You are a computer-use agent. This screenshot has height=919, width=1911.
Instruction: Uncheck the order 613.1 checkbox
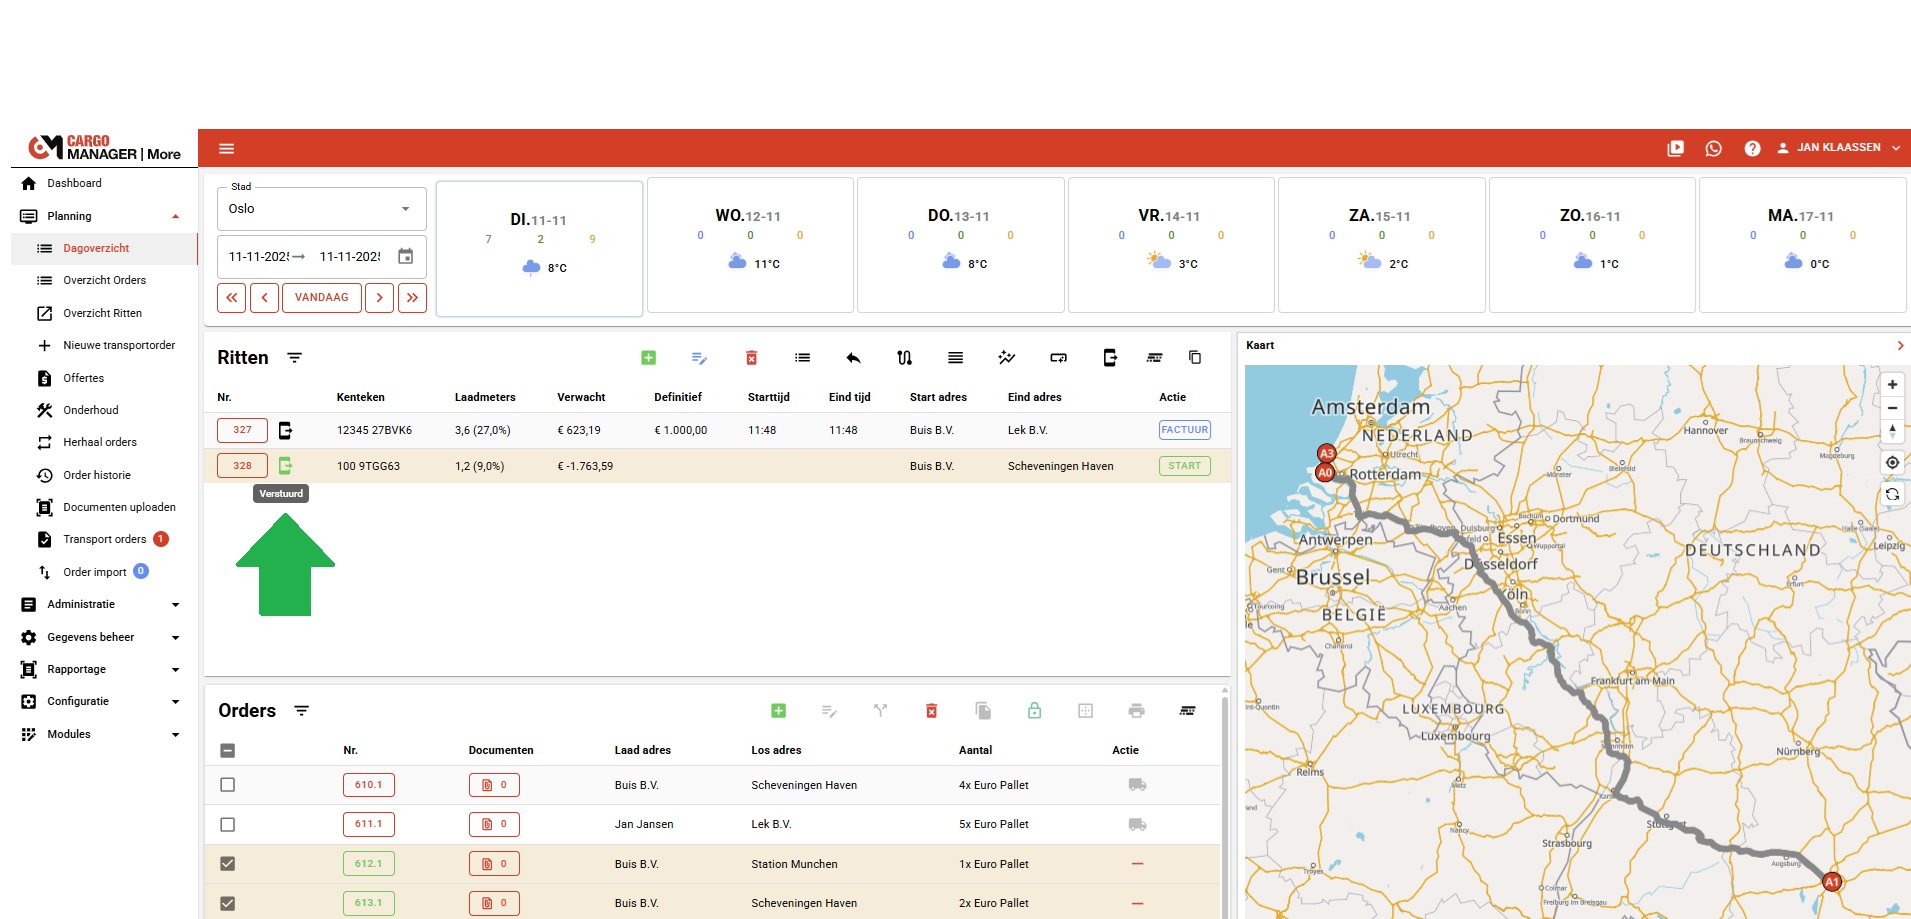coord(228,904)
